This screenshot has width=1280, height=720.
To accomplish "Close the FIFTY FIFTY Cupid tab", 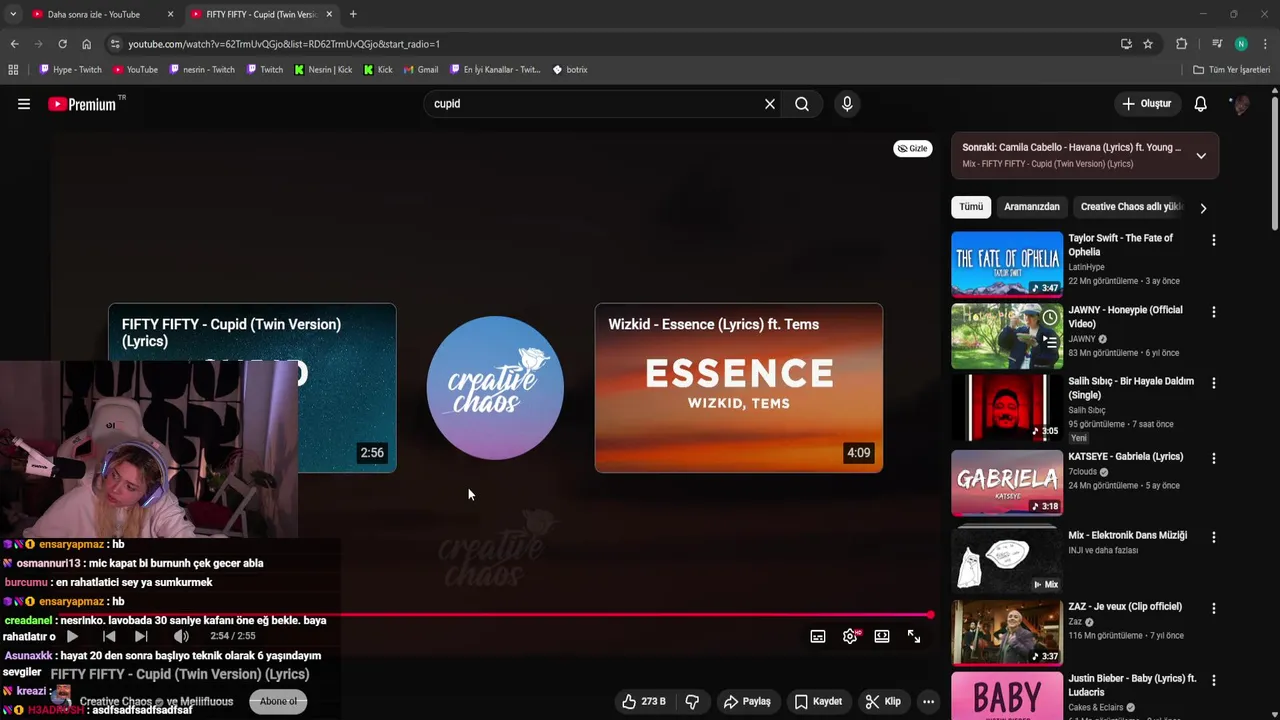I will [x=329, y=14].
